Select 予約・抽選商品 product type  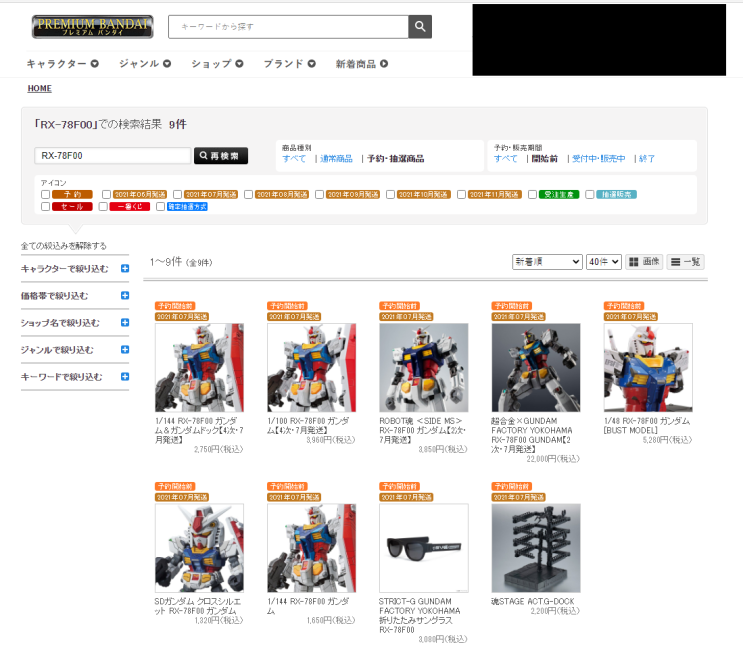[396, 159]
